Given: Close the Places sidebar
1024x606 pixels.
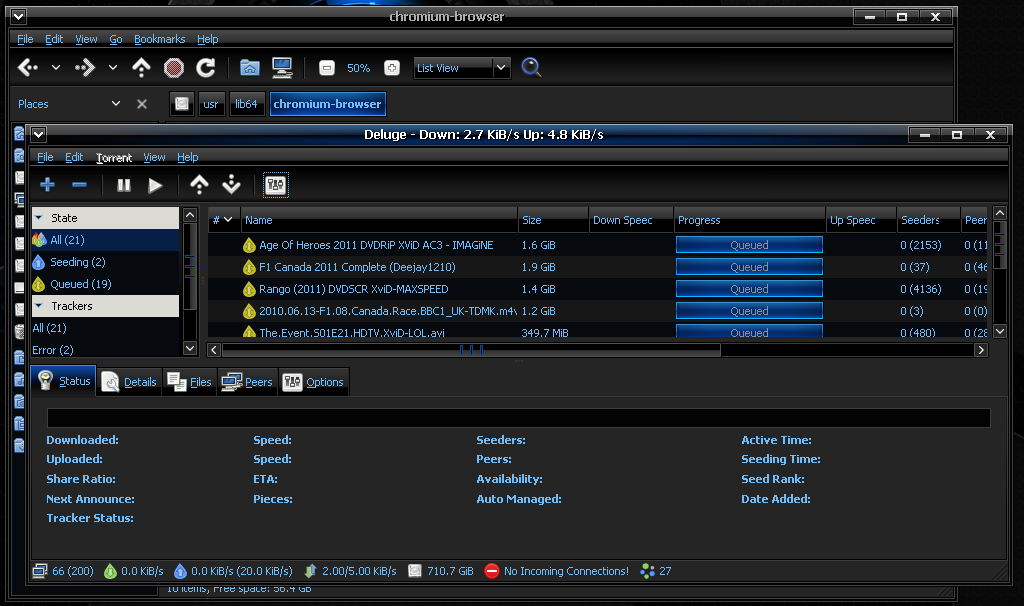Looking at the screenshot, I should tap(142, 104).
